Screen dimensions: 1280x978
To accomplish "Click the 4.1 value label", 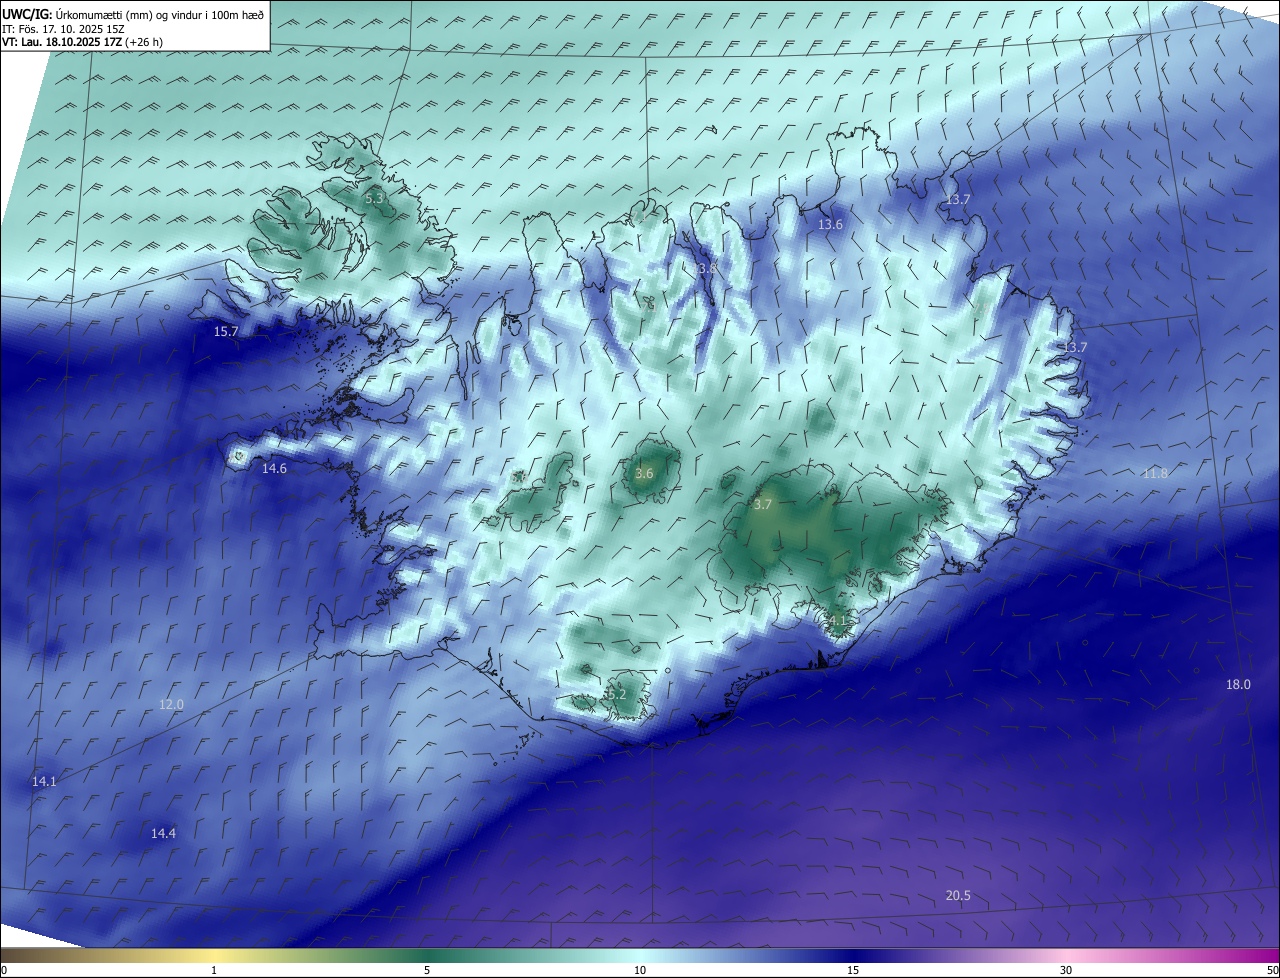I will click(x=837, y=620).
